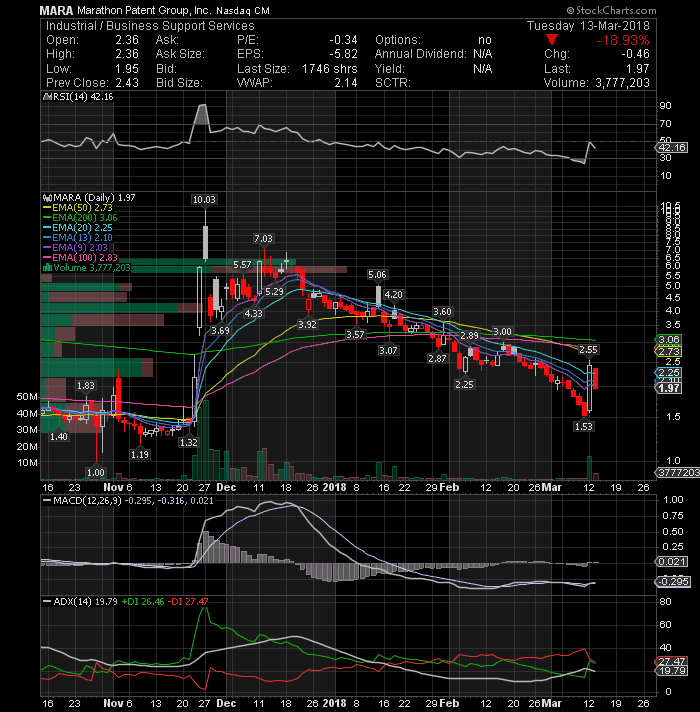
Task: Click the P/E value -0.34
Action: pyautogui.click(x=343, y=40)
